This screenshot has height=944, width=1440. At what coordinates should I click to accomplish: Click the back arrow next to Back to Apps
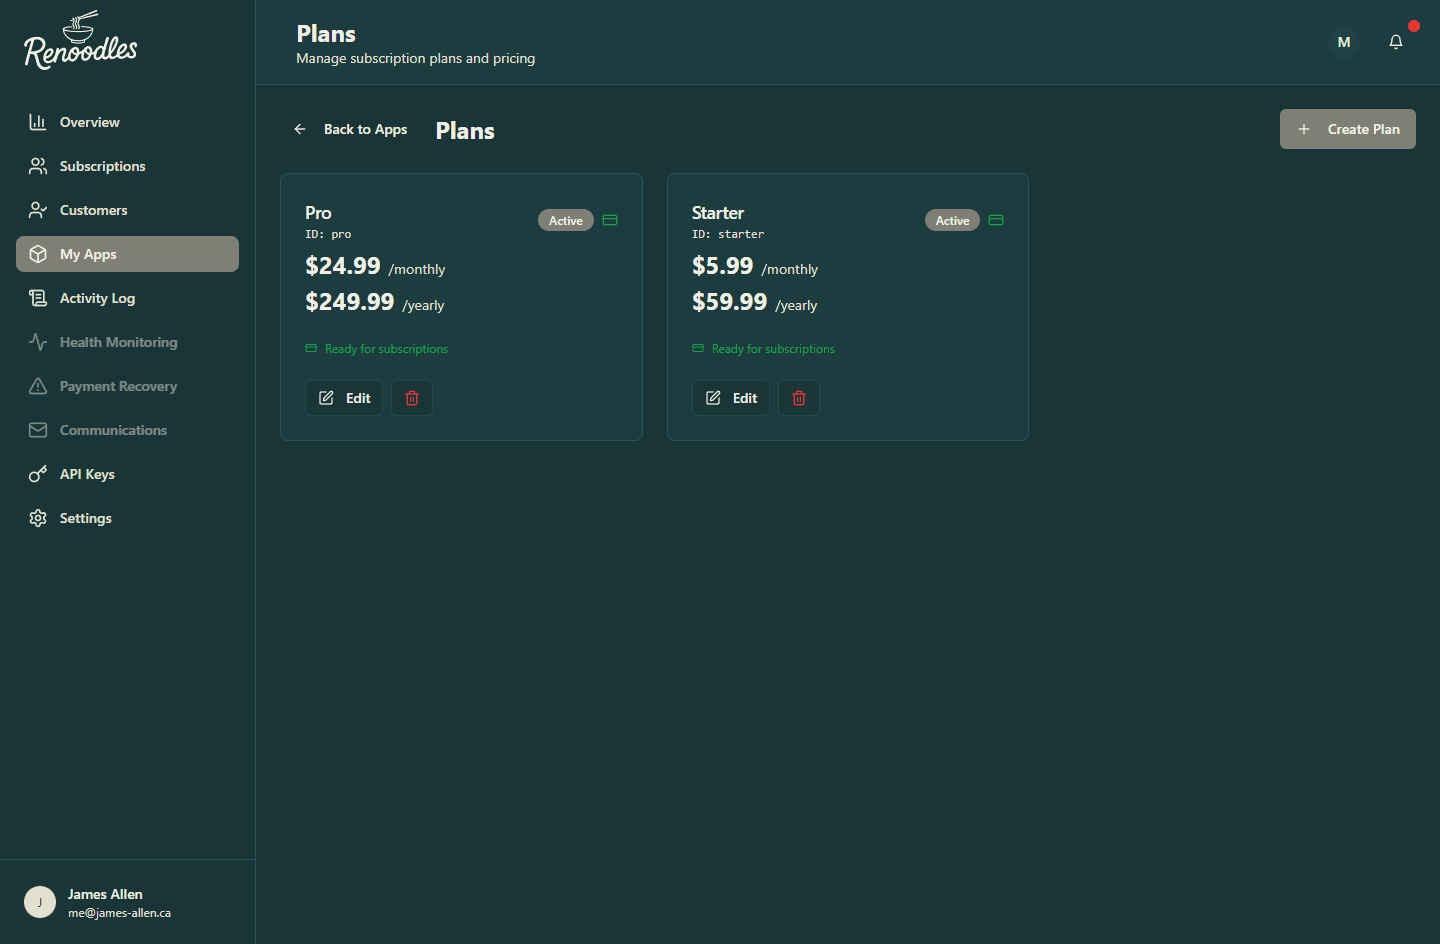(x=300, y=129)
